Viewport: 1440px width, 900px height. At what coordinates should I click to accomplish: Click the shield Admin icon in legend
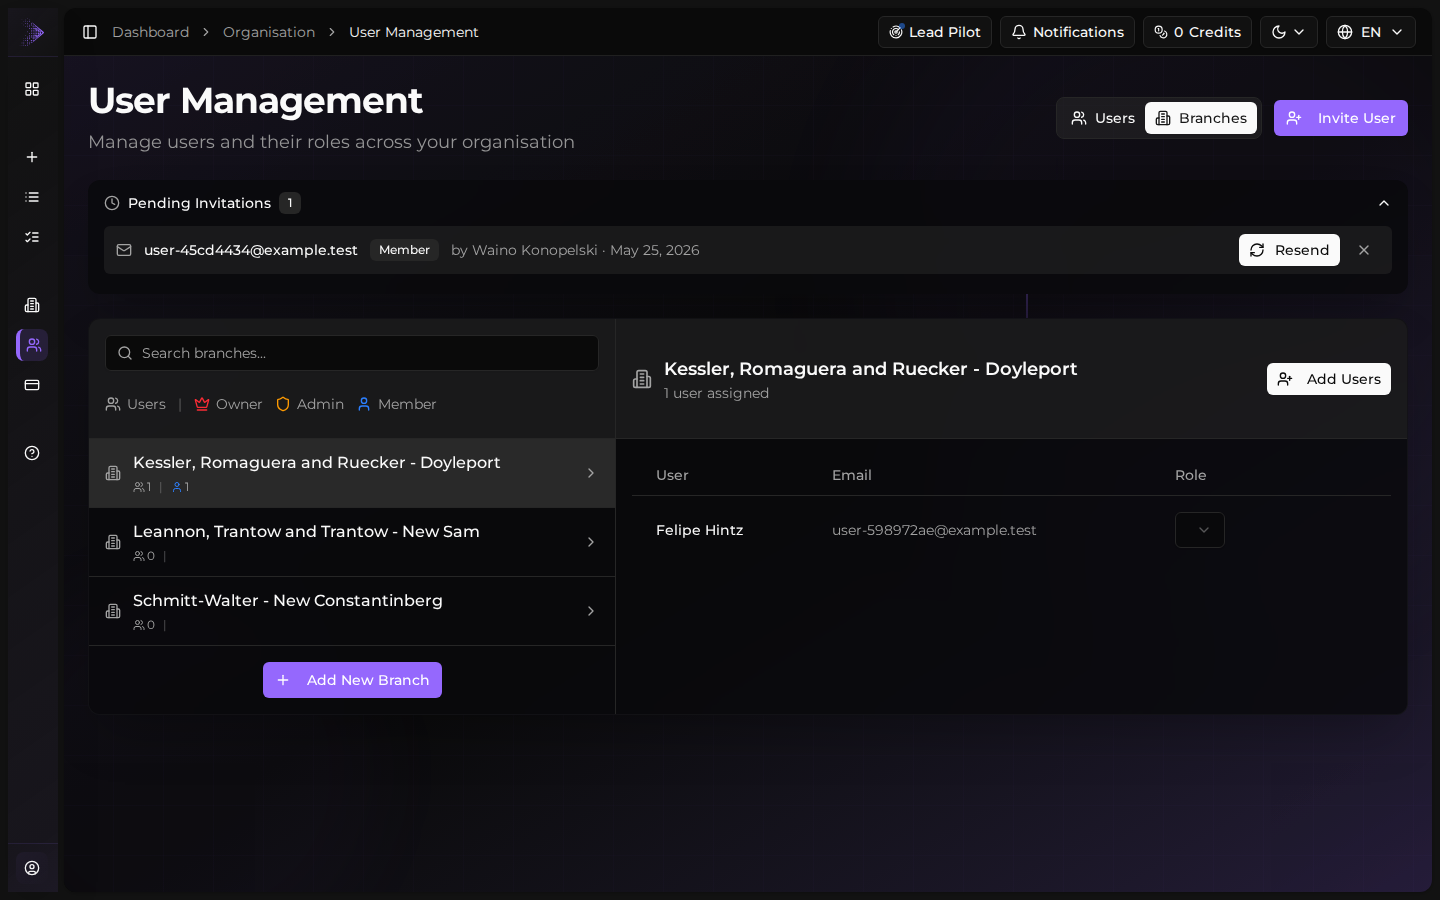[x=283, y=404]
